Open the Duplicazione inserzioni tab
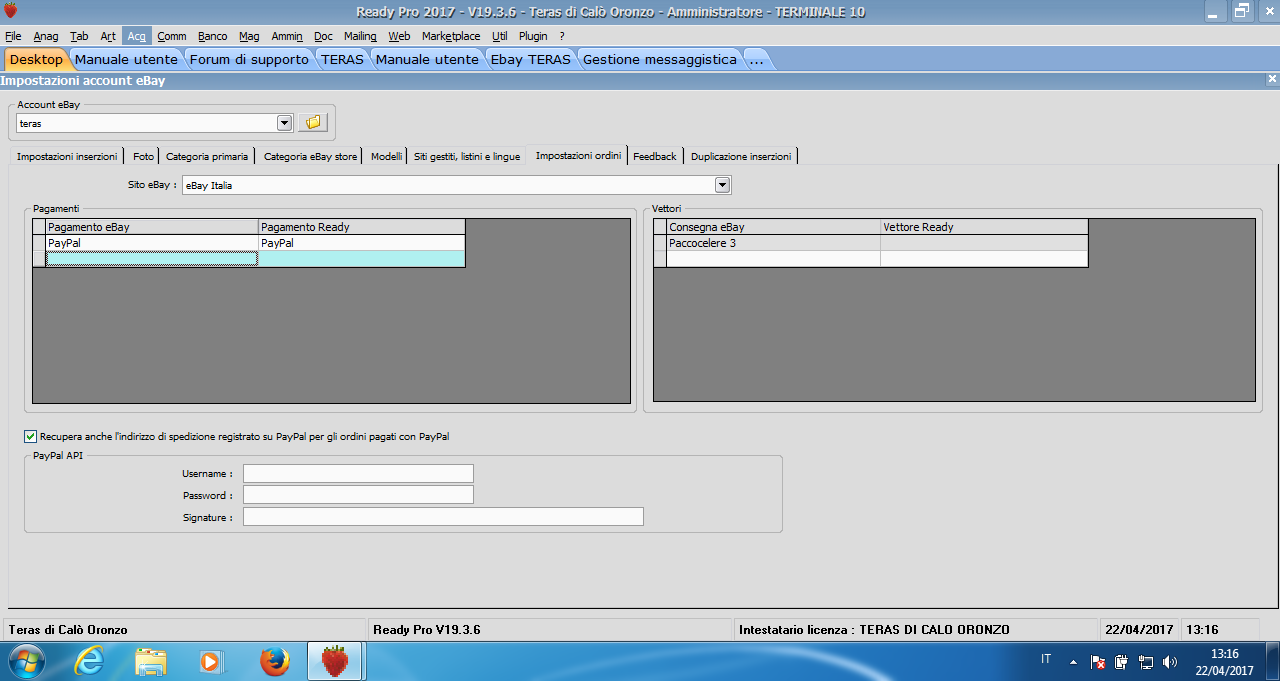The width and height of the screenshot is (1280, 681). pos(741,157)
